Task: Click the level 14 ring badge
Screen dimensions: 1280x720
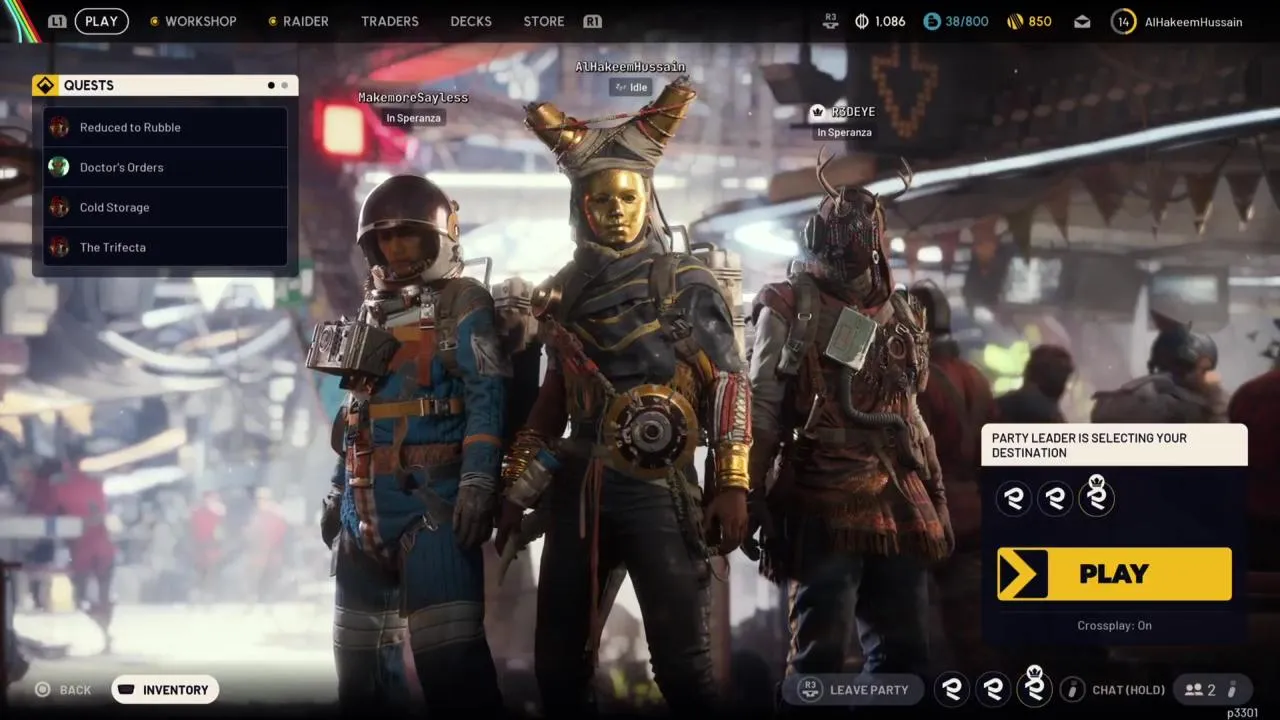Action: click(x=1123, y=21)
